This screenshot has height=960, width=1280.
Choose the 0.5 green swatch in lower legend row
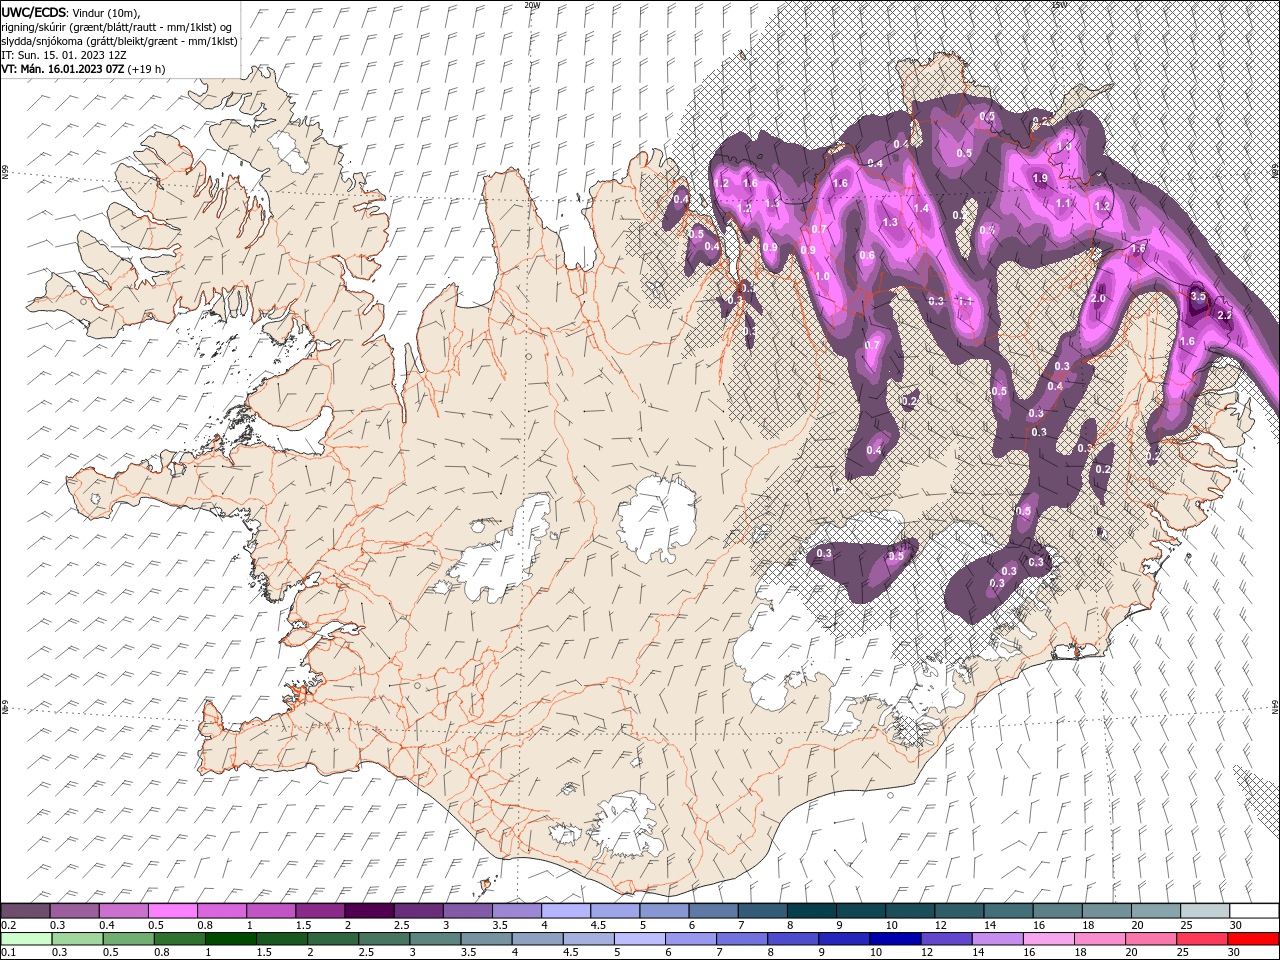(x=128, y=939)
